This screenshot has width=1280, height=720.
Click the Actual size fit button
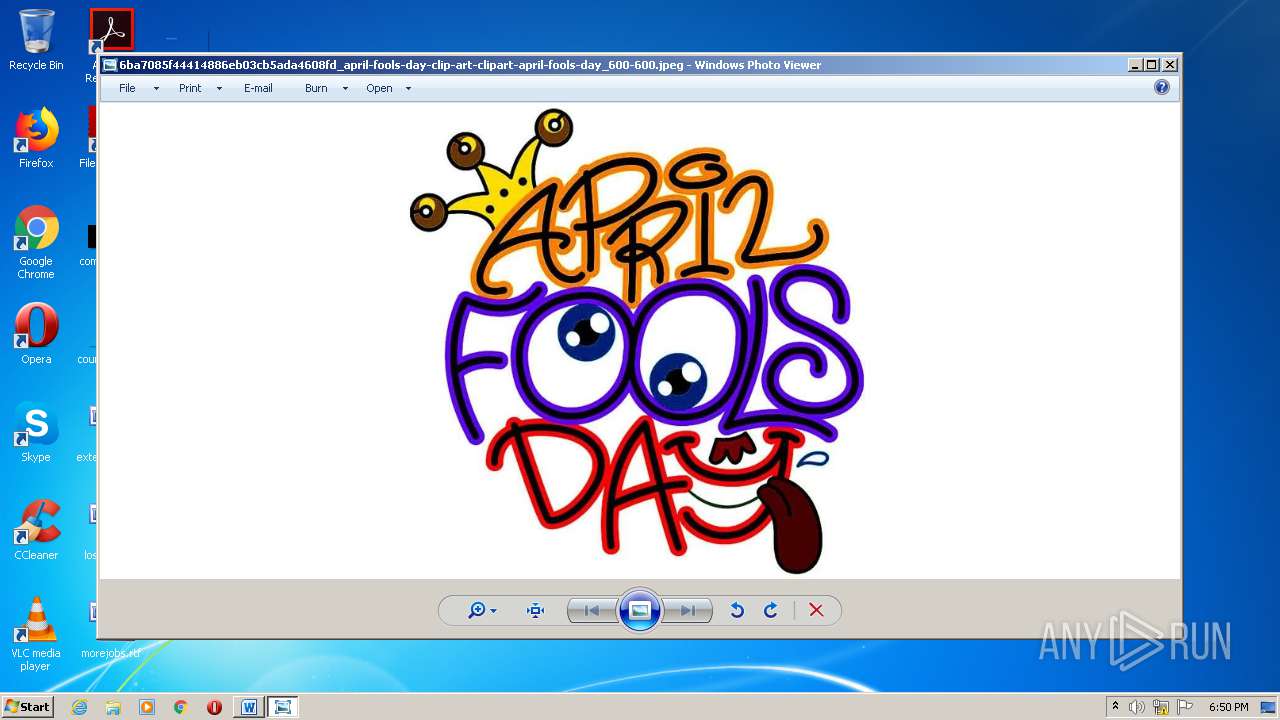tap(535, 610)
